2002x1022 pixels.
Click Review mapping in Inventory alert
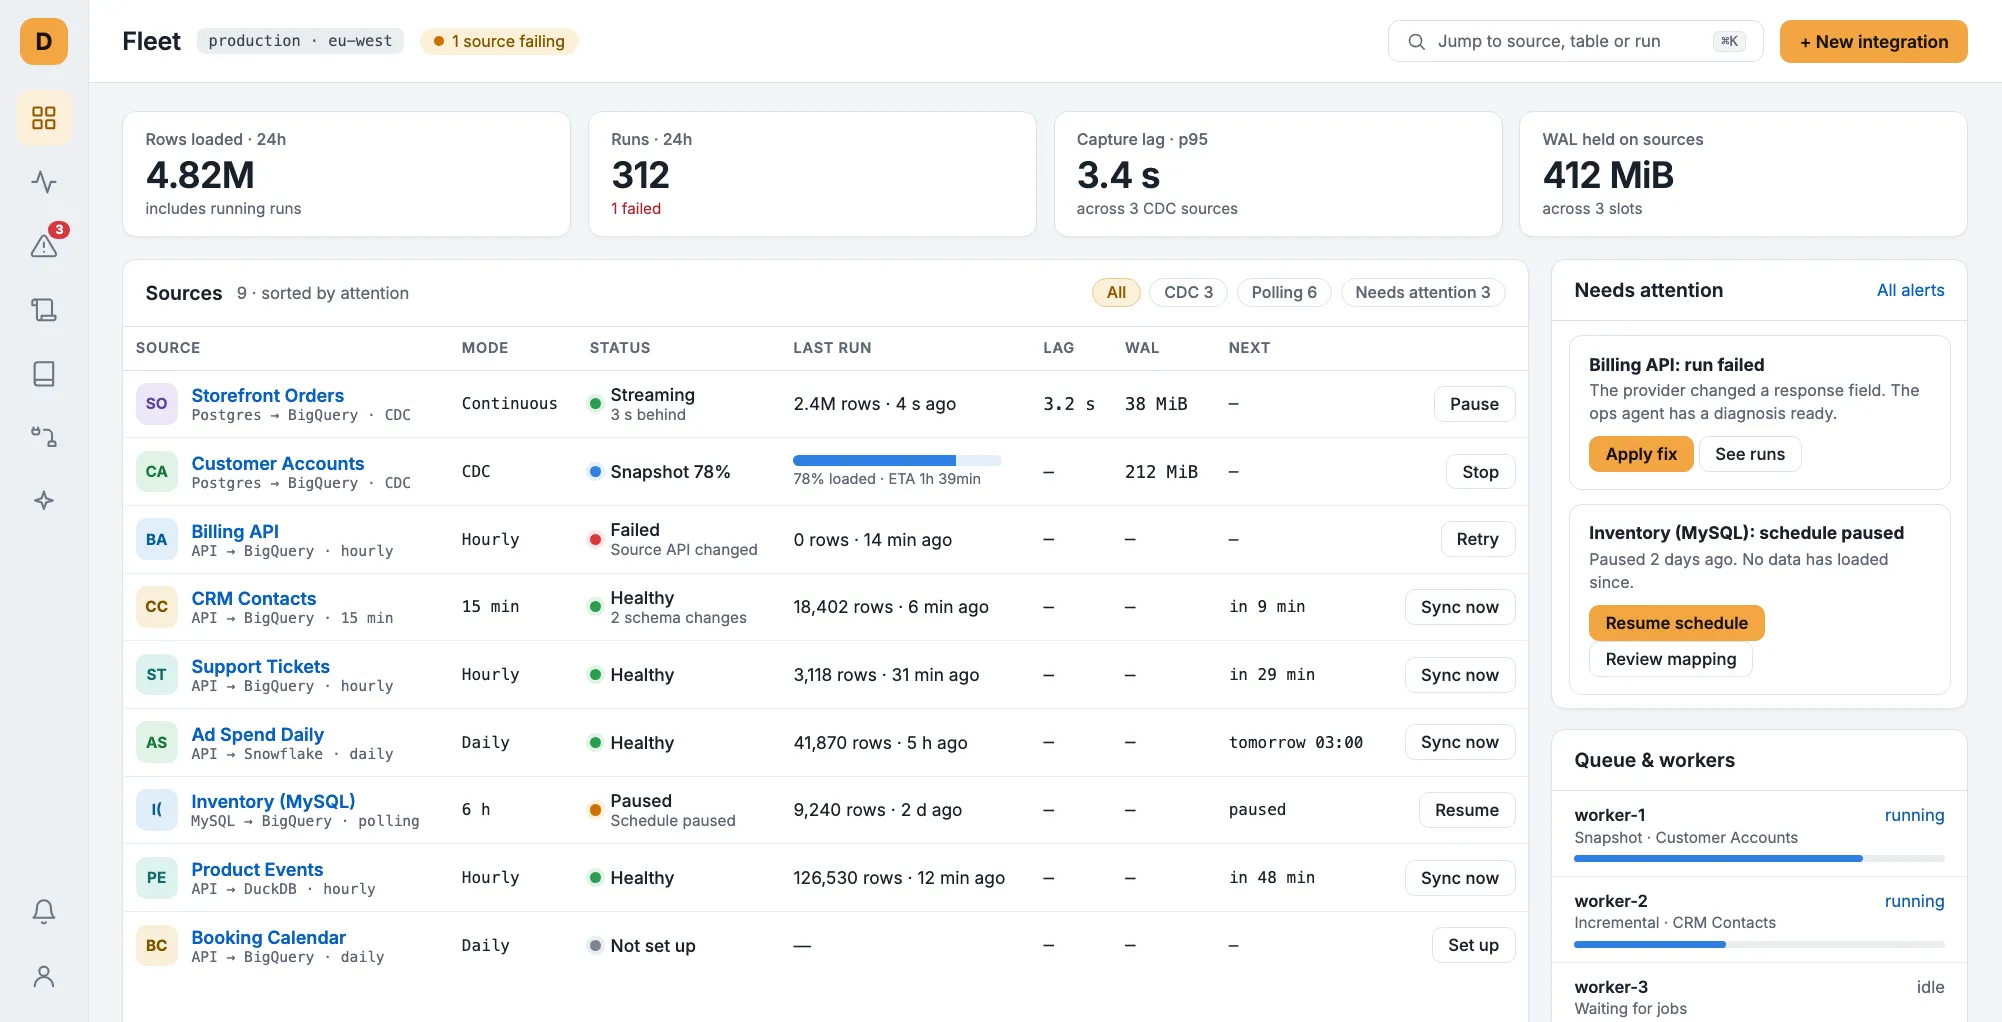pyautogui.click(x=1671, y=659)
